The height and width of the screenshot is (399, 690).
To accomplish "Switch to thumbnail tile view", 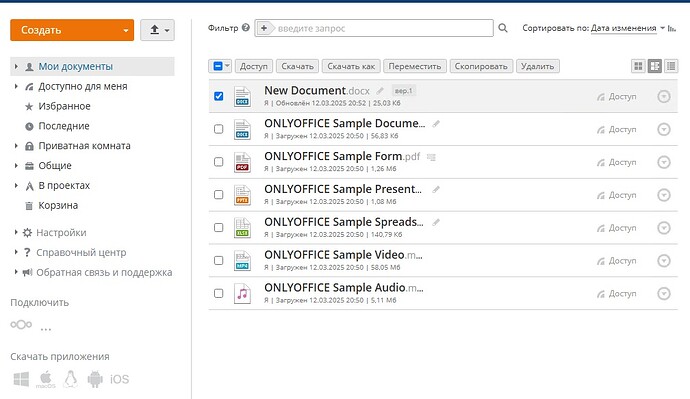I will pos(638,66).
